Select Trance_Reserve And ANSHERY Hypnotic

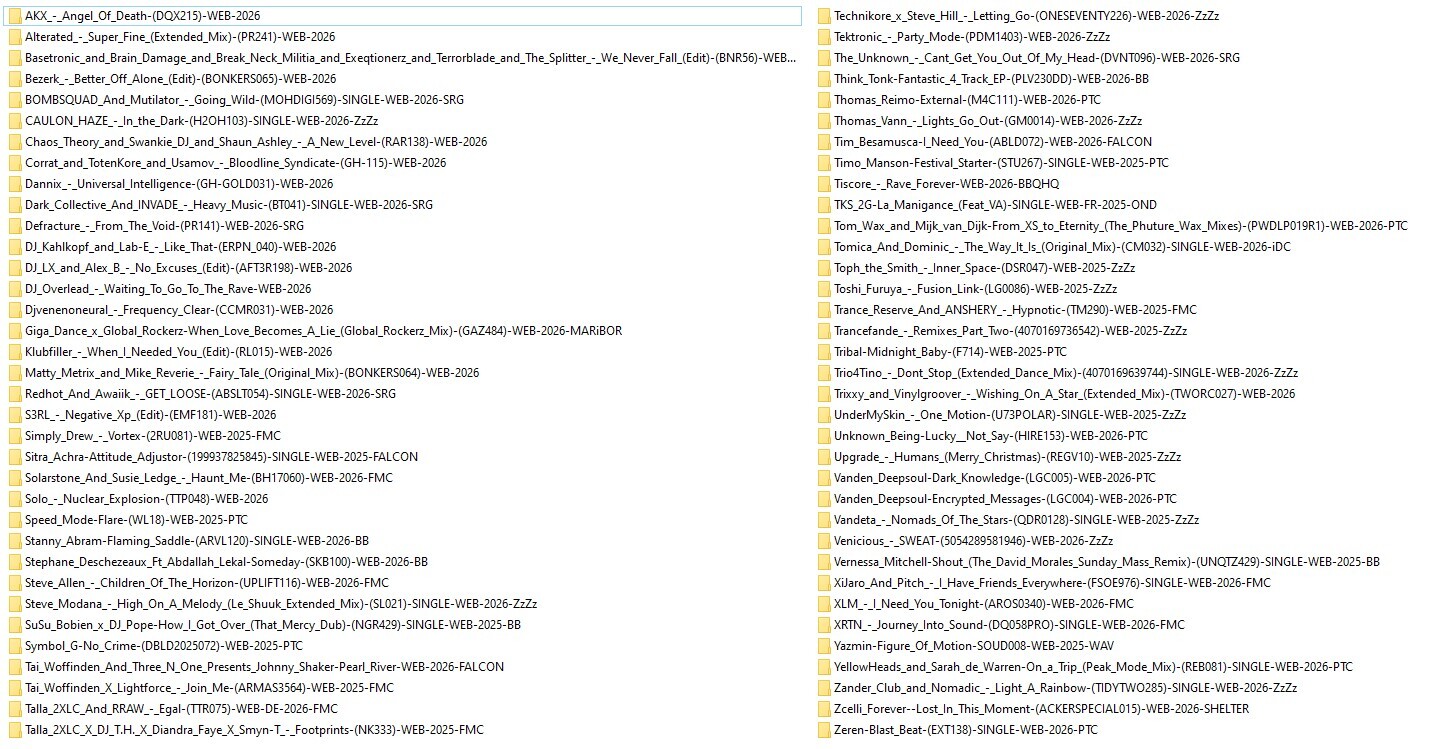1016,310
